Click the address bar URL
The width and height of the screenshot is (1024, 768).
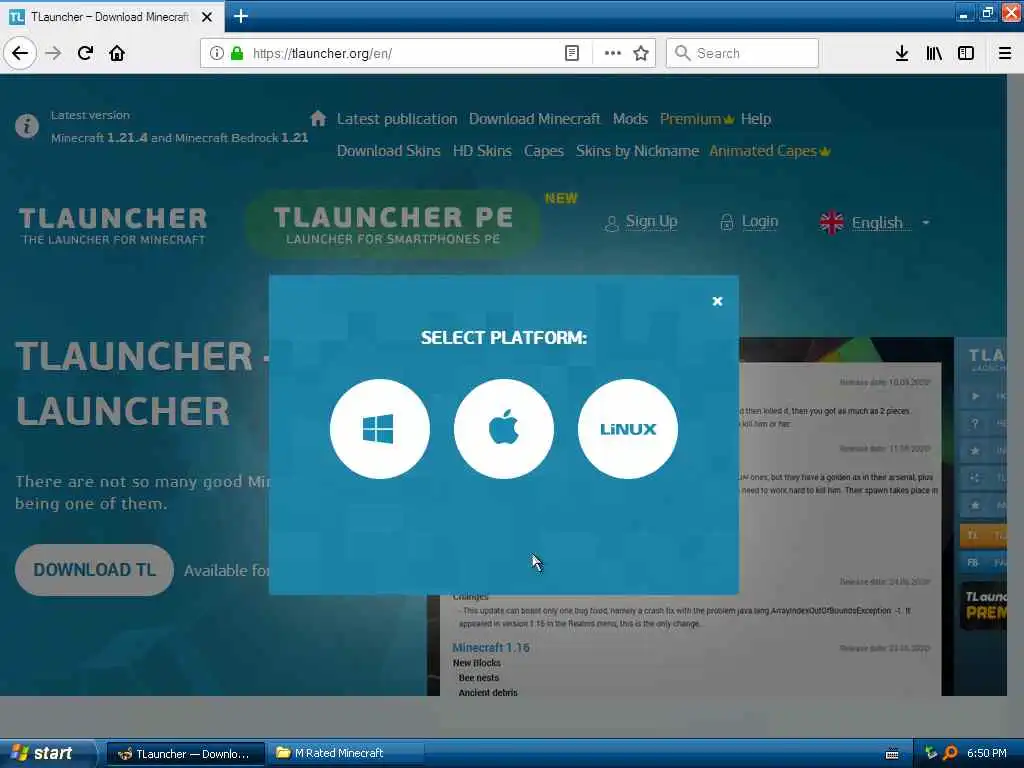click(x=322, y=54)
